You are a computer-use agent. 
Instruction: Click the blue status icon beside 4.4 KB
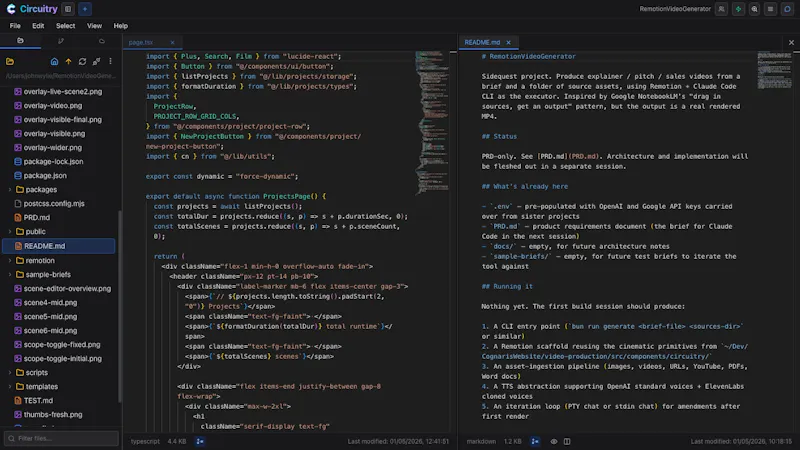(200, 441)
